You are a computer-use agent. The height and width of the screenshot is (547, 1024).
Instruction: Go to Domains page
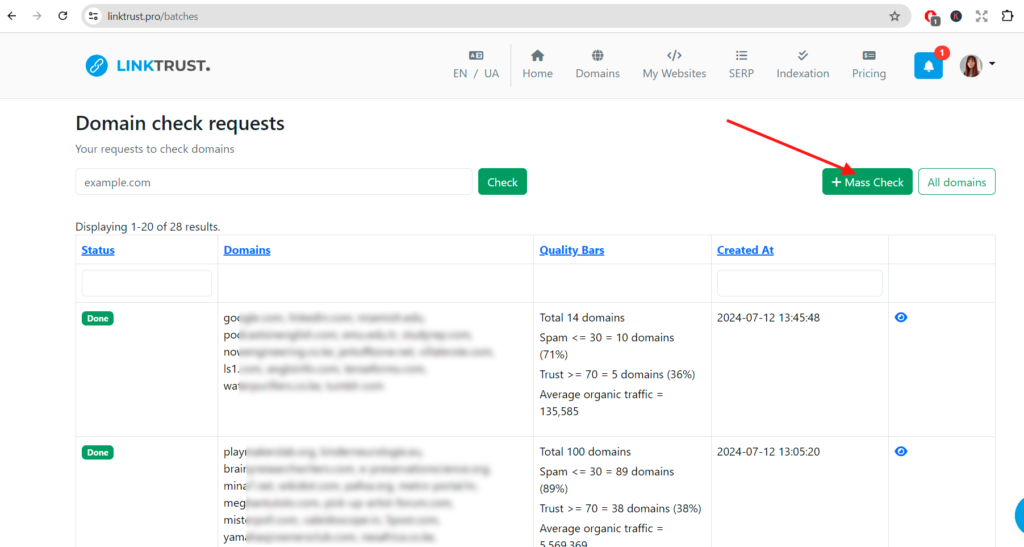point(597,65)
